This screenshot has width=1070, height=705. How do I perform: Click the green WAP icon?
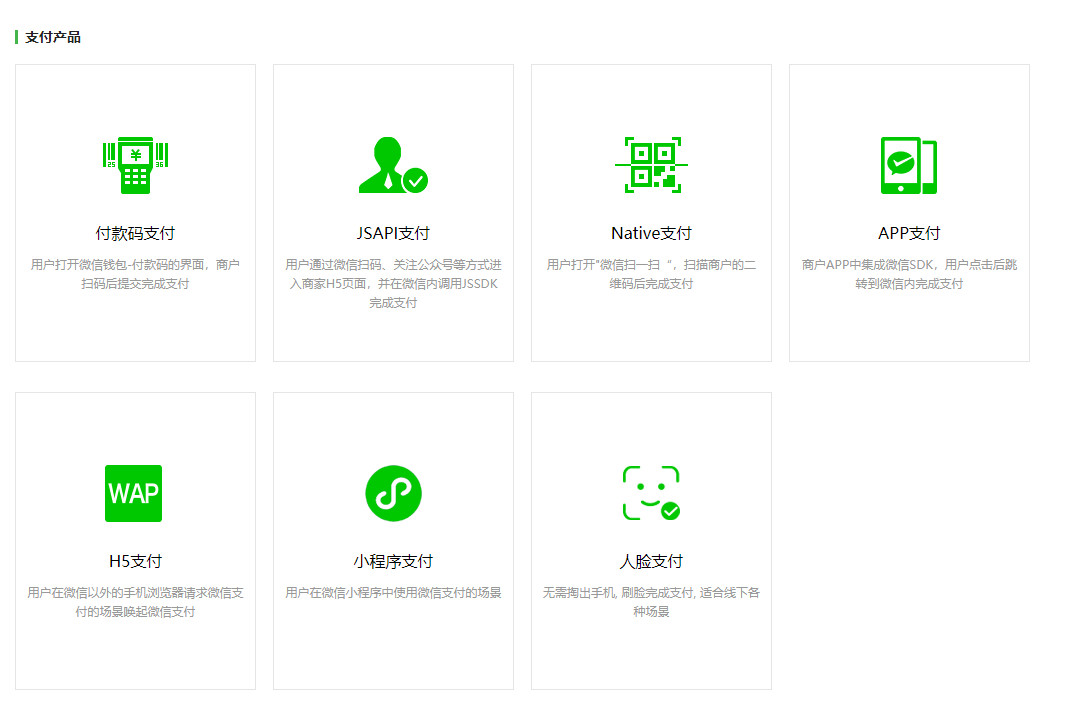(134, 493)
